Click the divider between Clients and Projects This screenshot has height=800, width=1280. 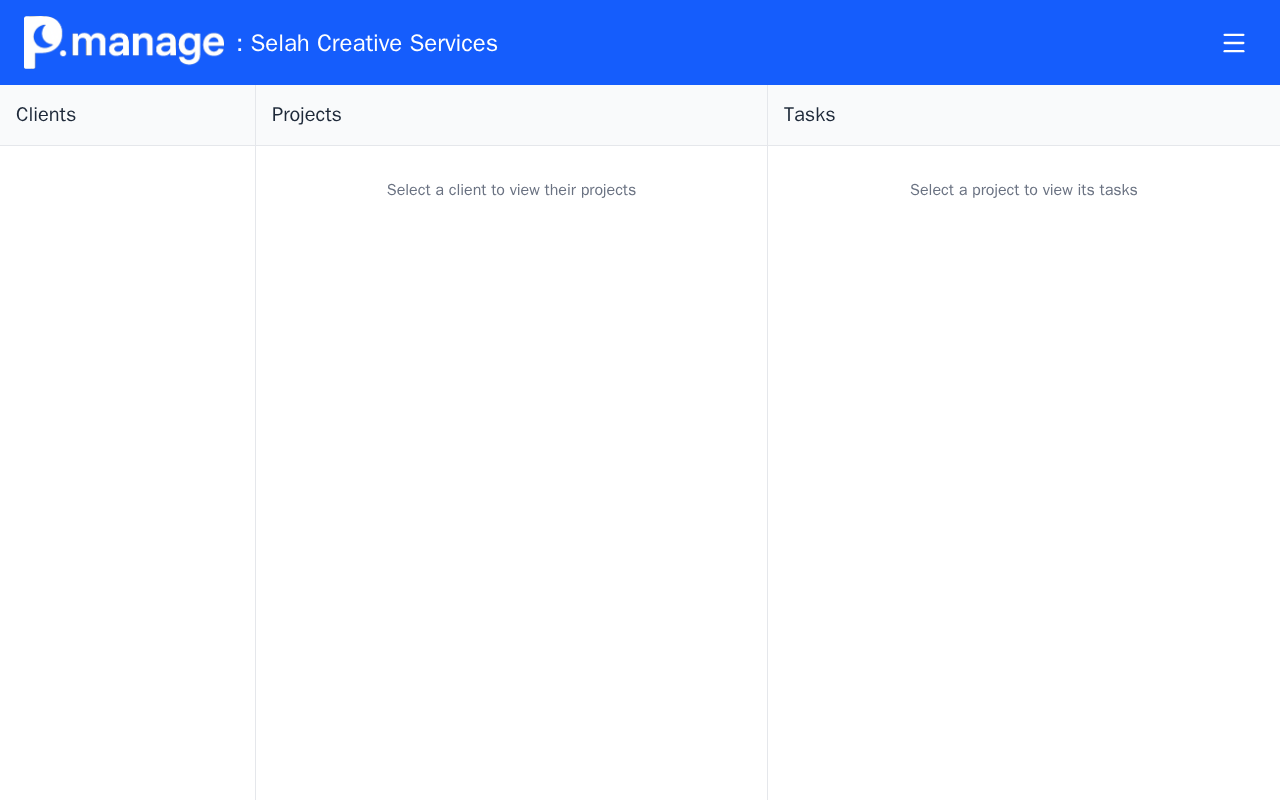click(x=255, y=450)
